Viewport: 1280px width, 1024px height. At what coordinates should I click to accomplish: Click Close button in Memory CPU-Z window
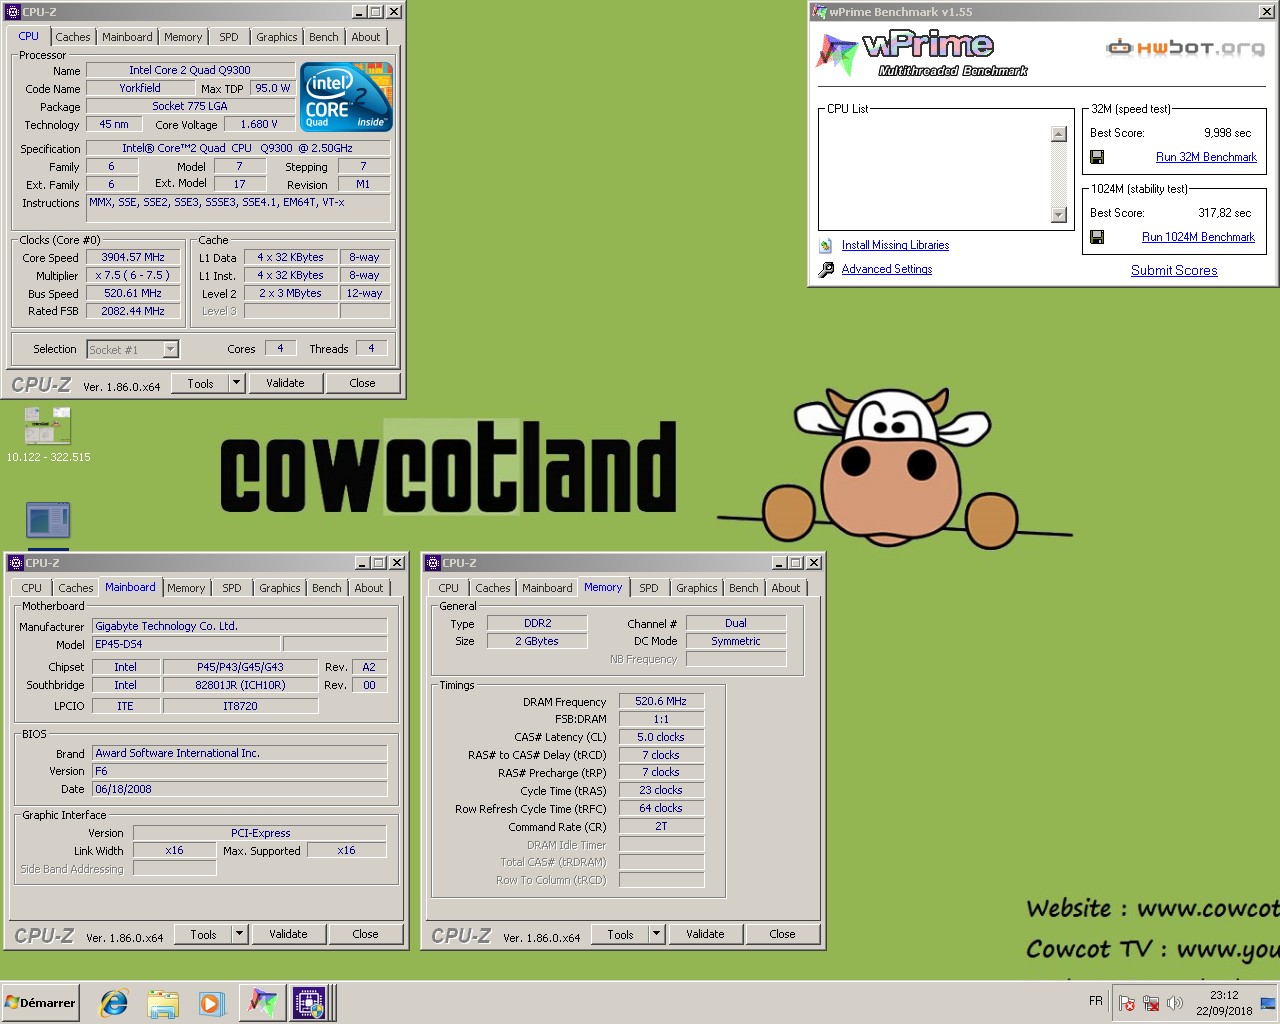[782, 934]
